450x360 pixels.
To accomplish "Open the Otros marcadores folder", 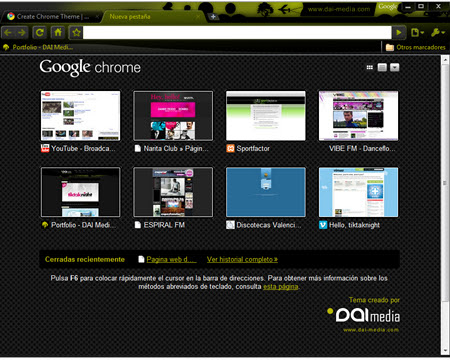I will (415, 47).
